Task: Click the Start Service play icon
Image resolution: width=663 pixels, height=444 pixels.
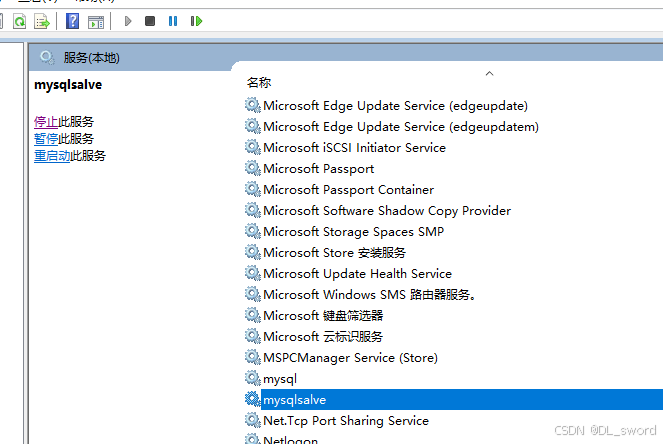Action: tap(128, 21)
